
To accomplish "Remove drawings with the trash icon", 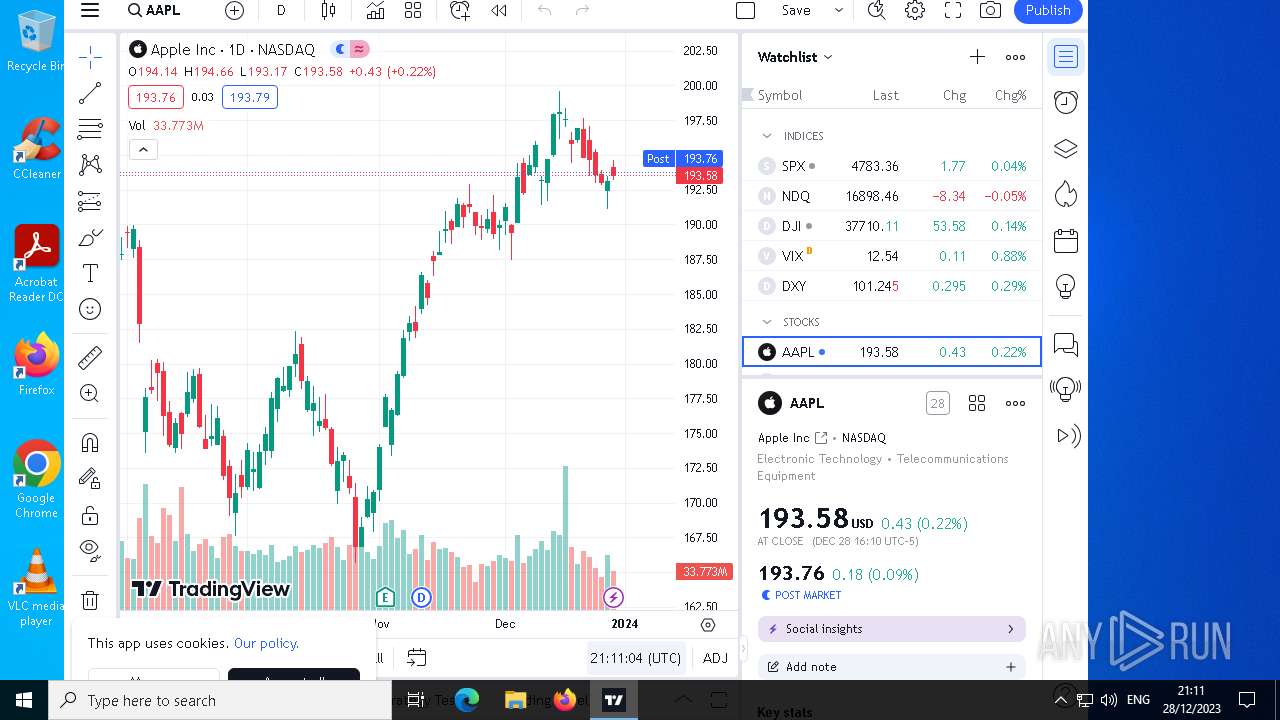I will tap(90, 600).
